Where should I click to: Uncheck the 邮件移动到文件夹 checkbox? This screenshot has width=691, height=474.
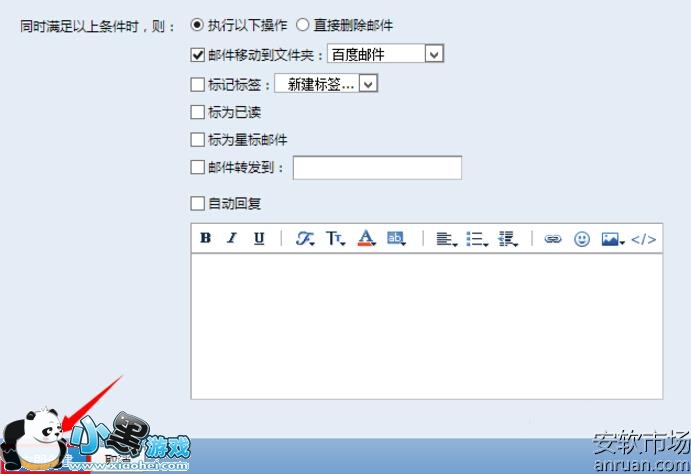[197, 55]
